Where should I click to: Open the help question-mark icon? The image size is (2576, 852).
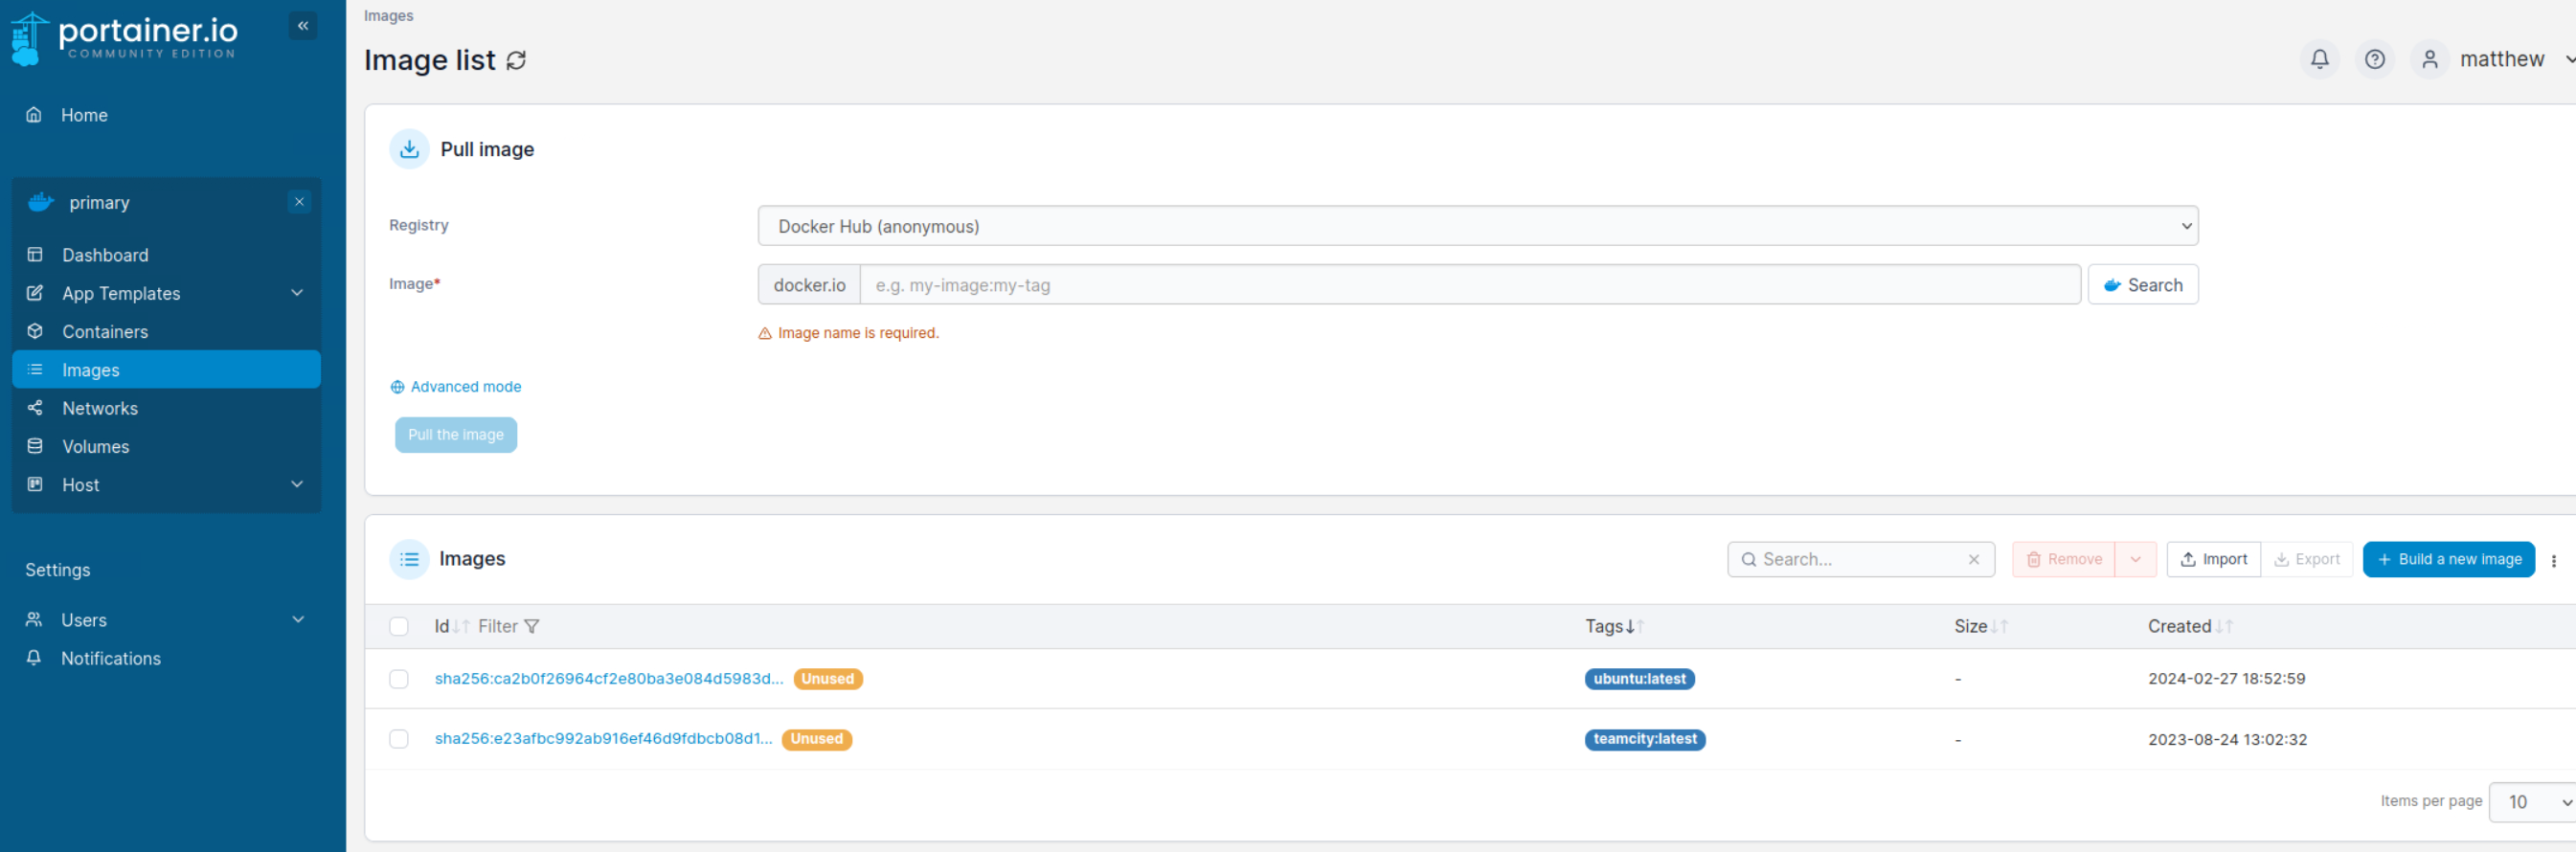coord(2374,60)
